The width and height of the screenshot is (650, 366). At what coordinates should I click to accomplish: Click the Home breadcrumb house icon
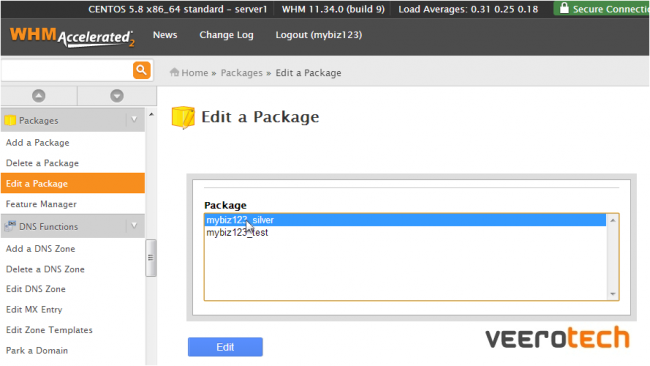(x=175, y=72)
